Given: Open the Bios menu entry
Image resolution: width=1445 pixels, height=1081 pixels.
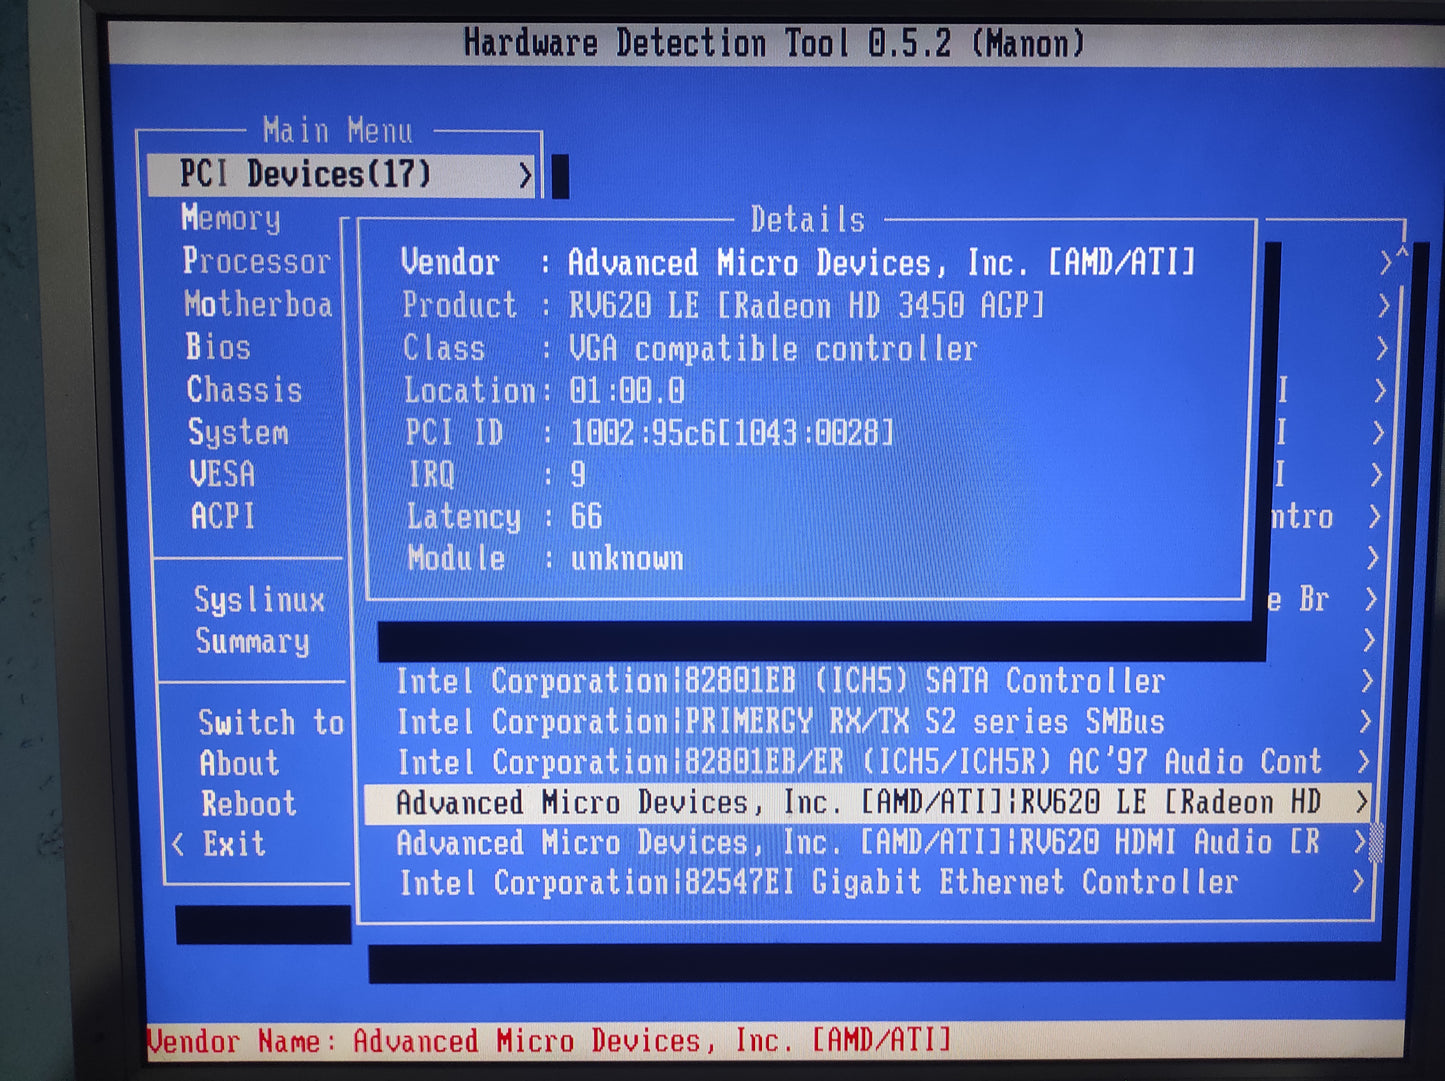Looking at the screenshot, I should pos(218,347).
